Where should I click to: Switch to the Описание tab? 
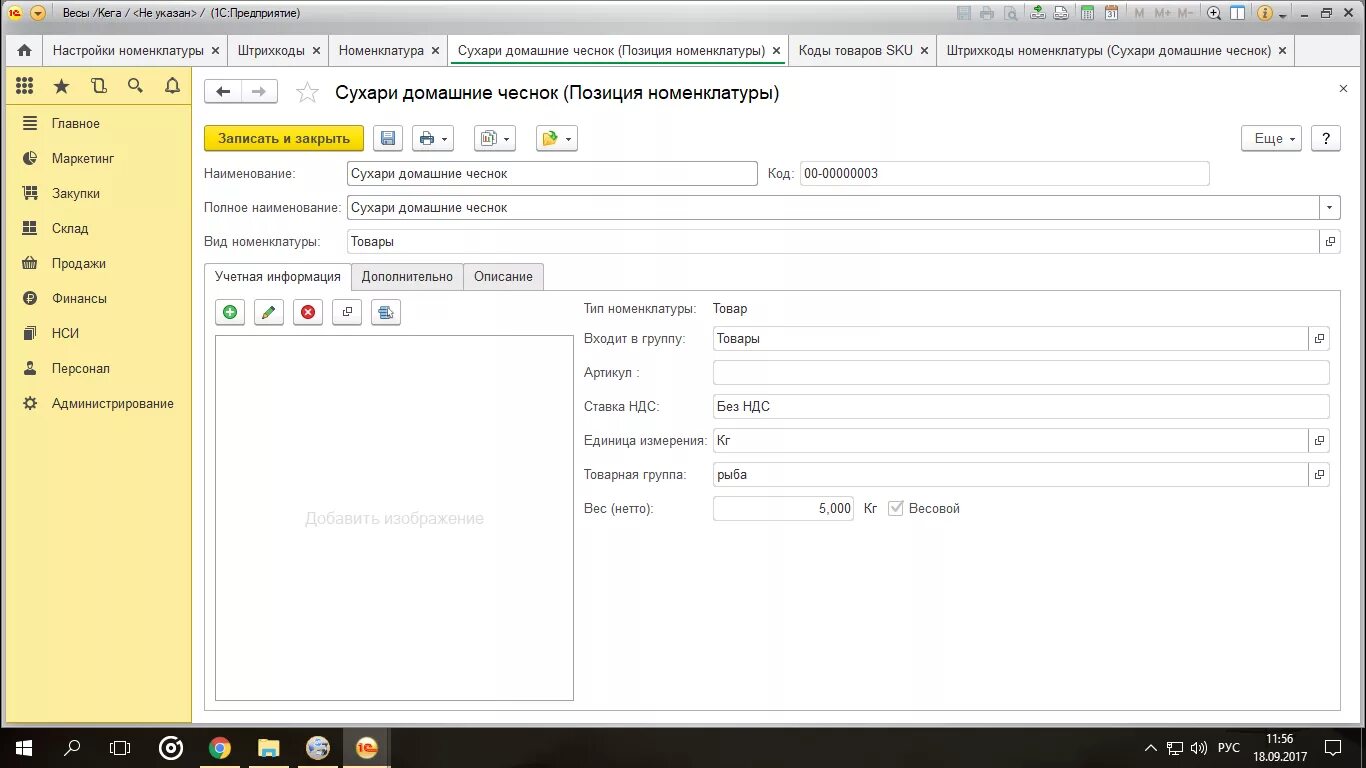tap(503, 276)
